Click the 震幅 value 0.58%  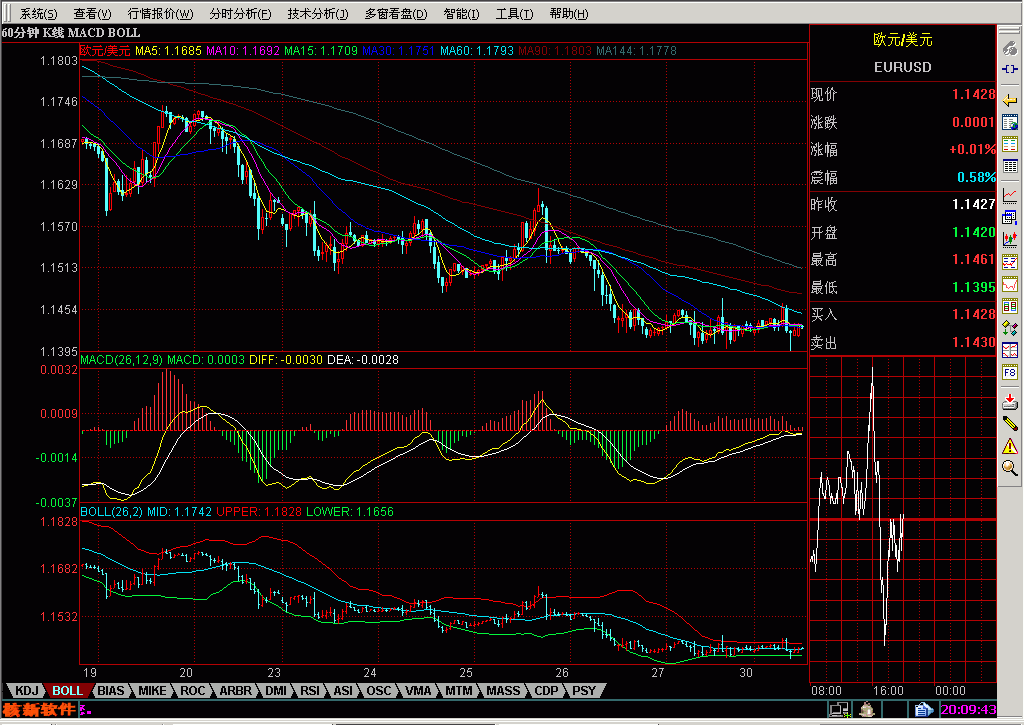click(976, 178)
